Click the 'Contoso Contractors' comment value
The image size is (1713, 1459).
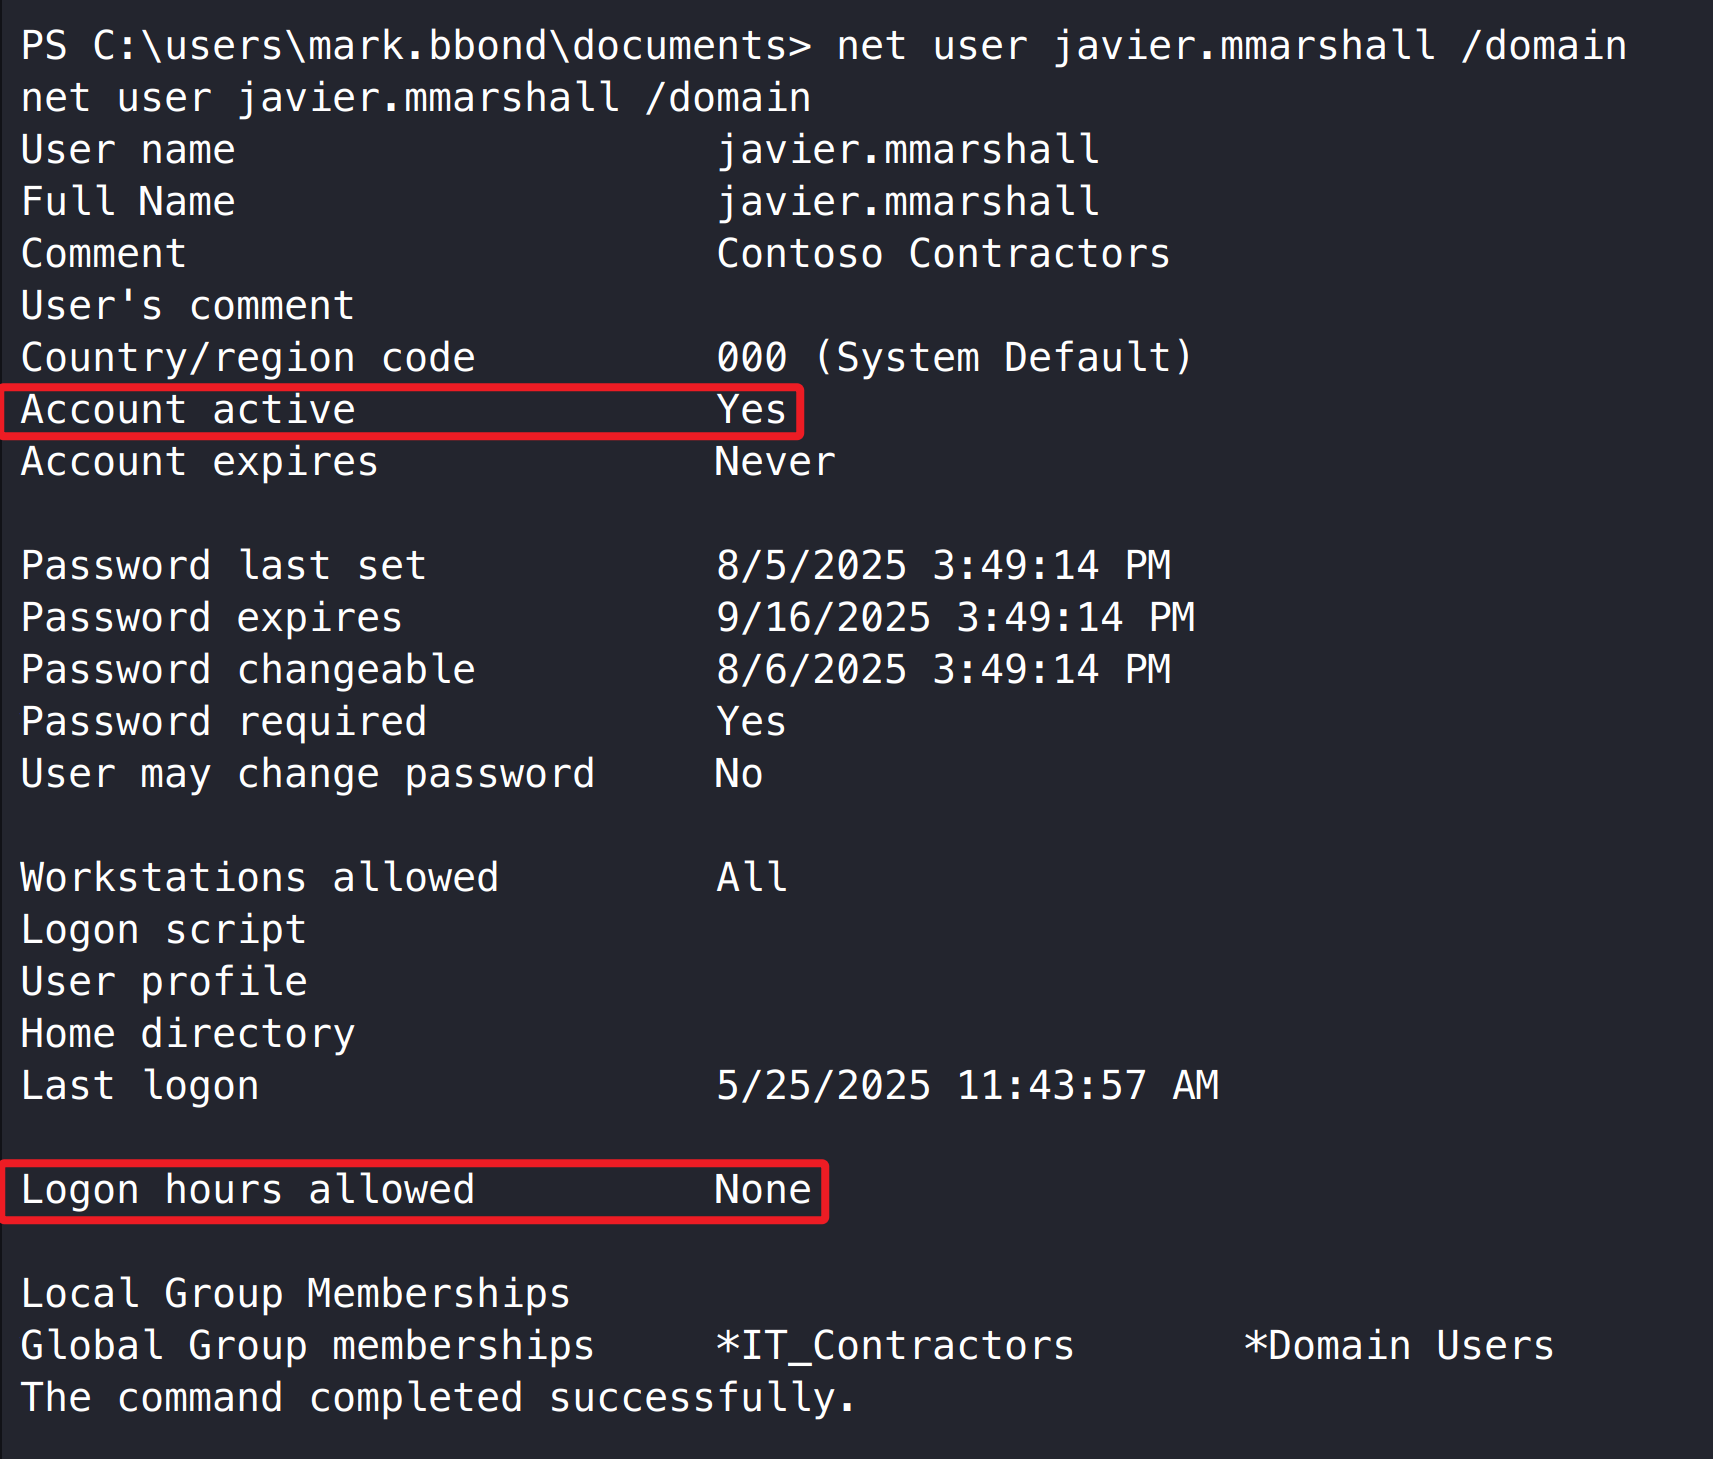pyautogui.click(x=942, y=254)
